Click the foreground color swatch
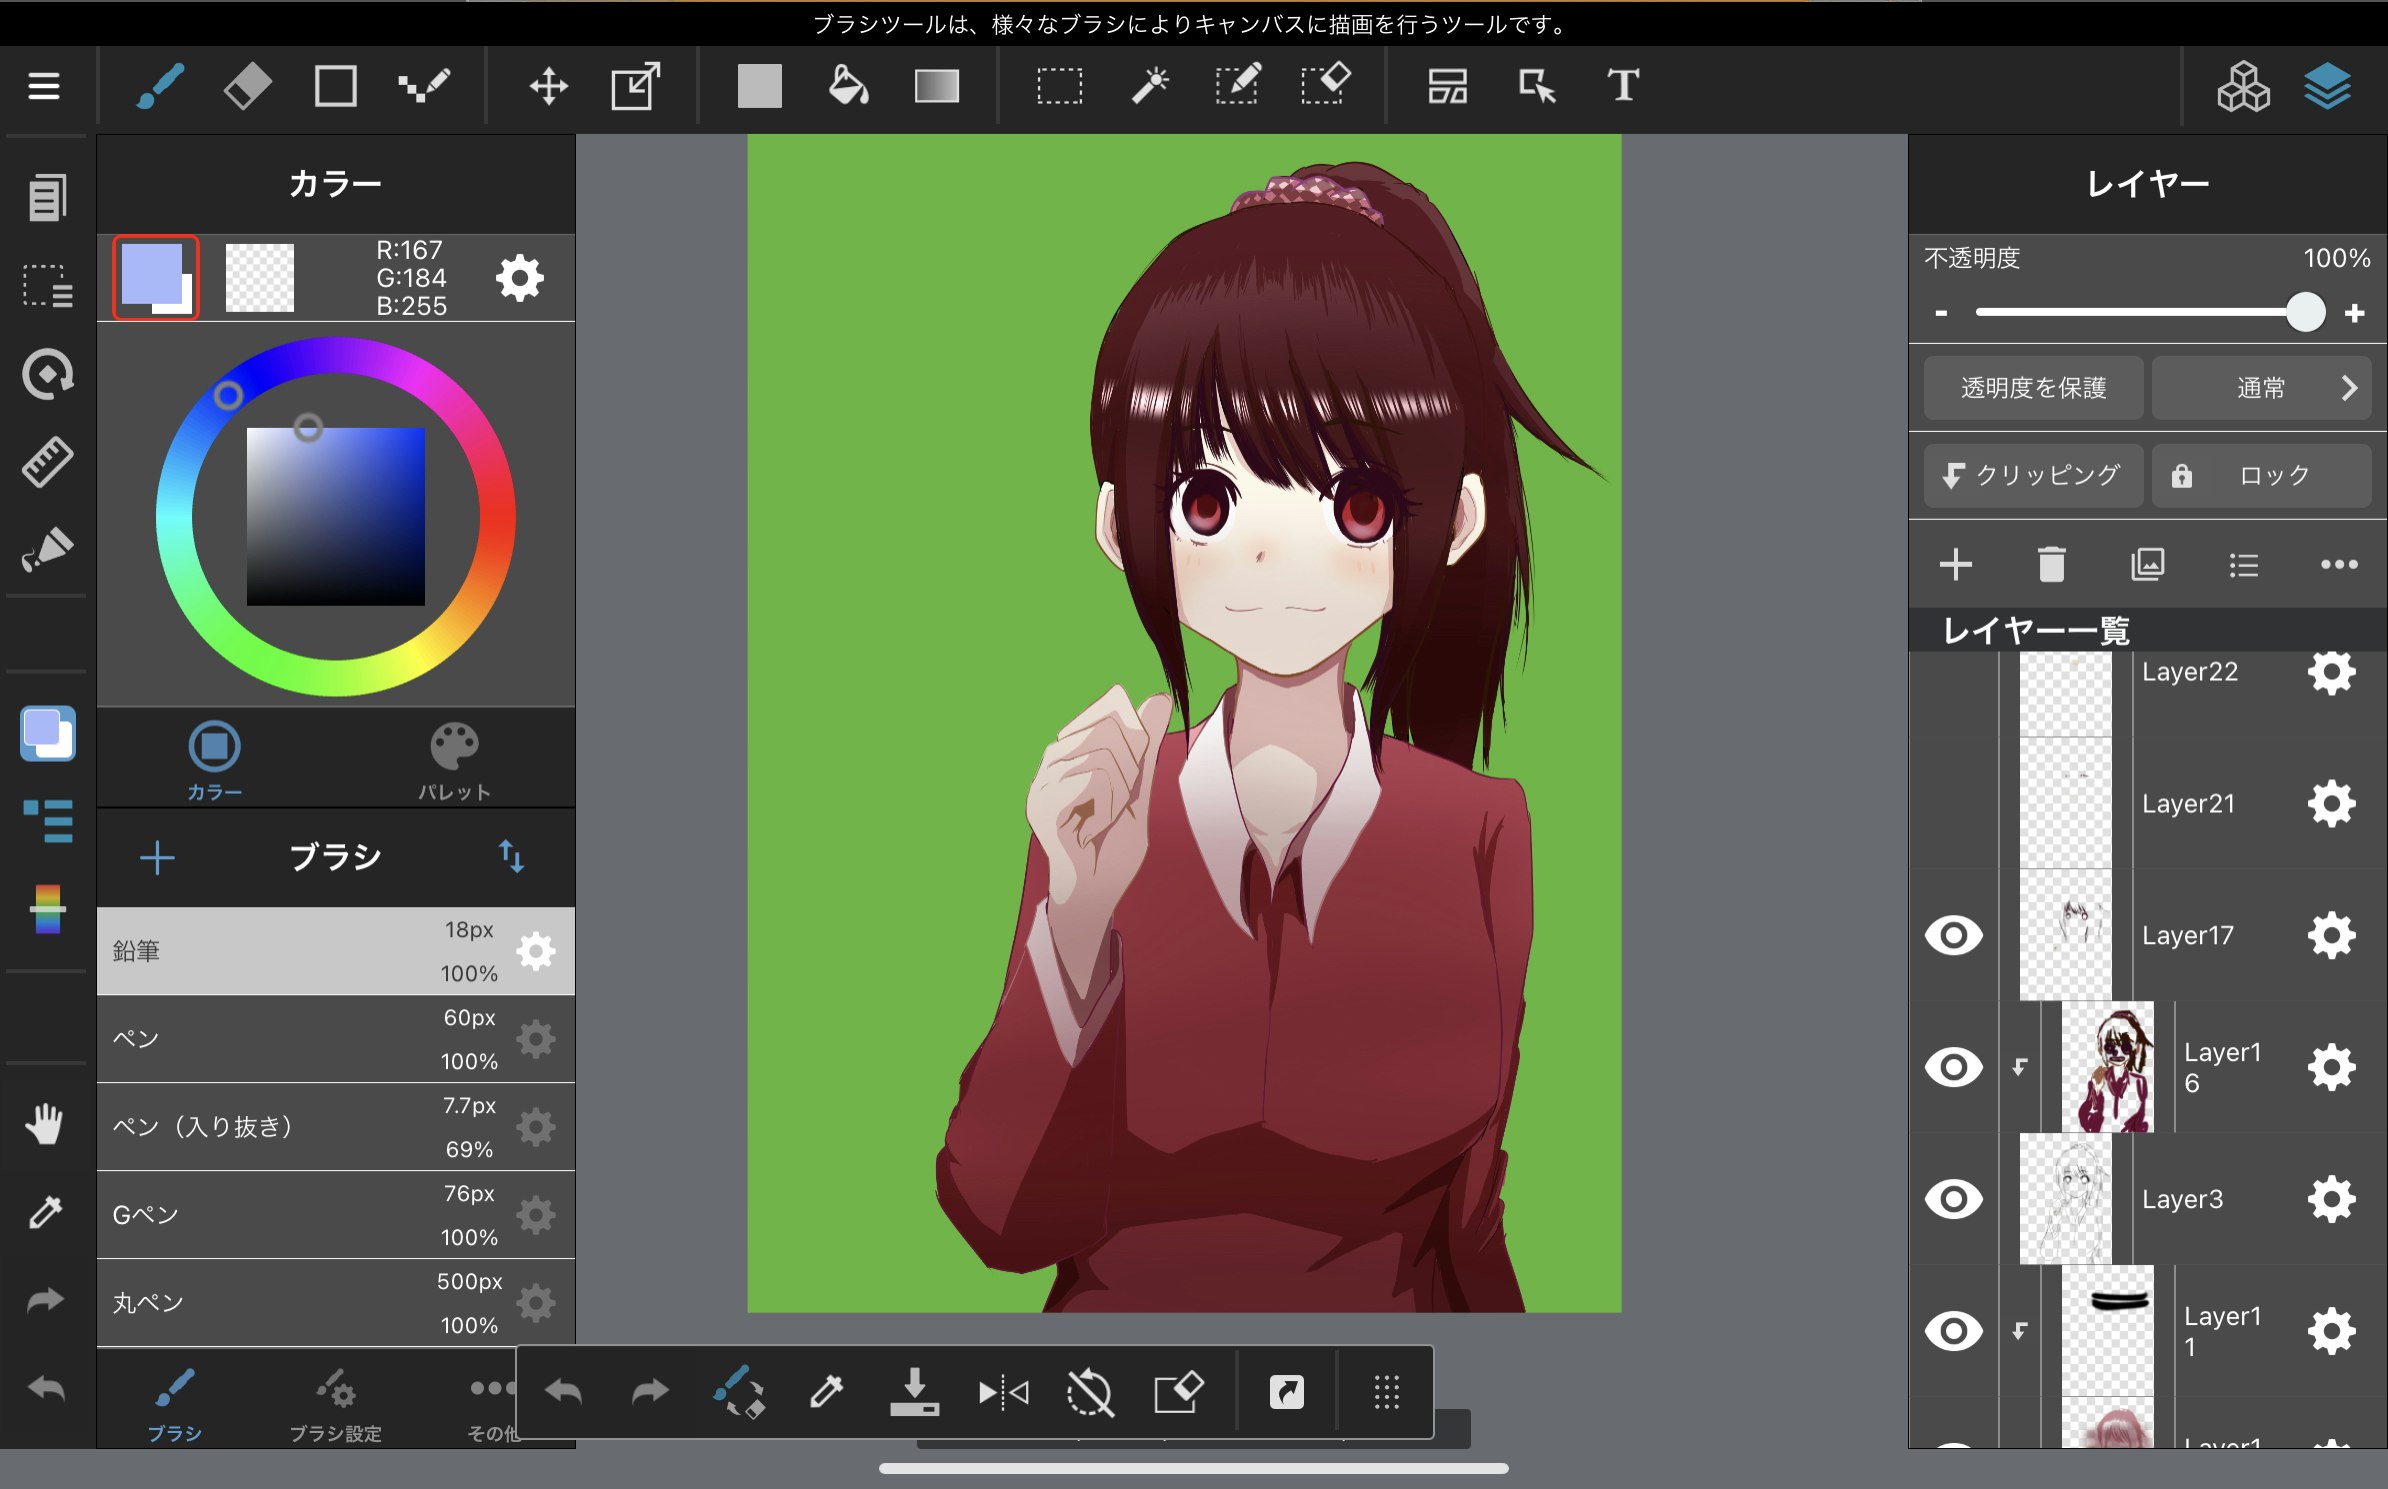Screen dimensions: 2388x1489 point(151,274)
